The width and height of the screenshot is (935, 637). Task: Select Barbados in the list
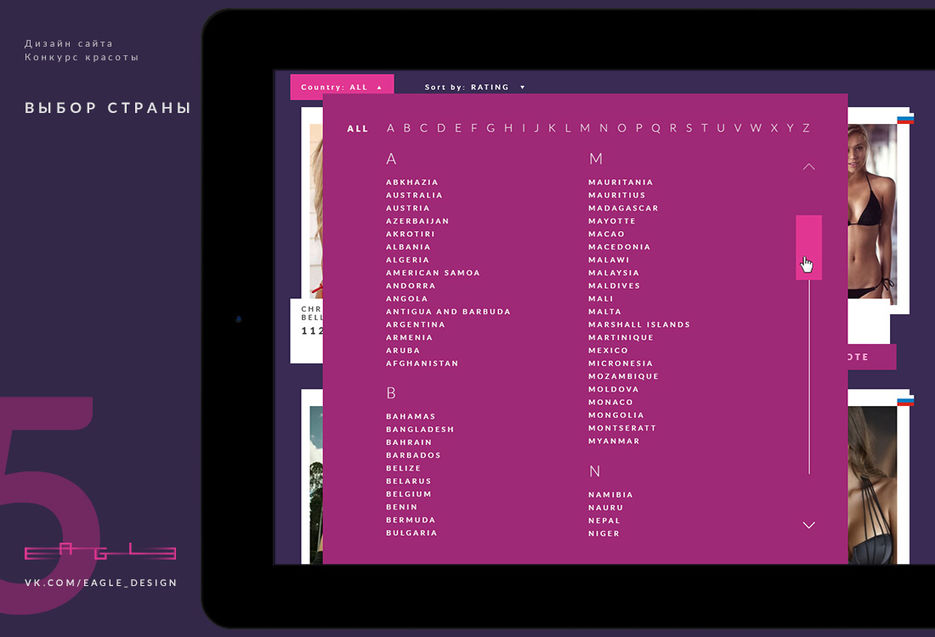413,455
